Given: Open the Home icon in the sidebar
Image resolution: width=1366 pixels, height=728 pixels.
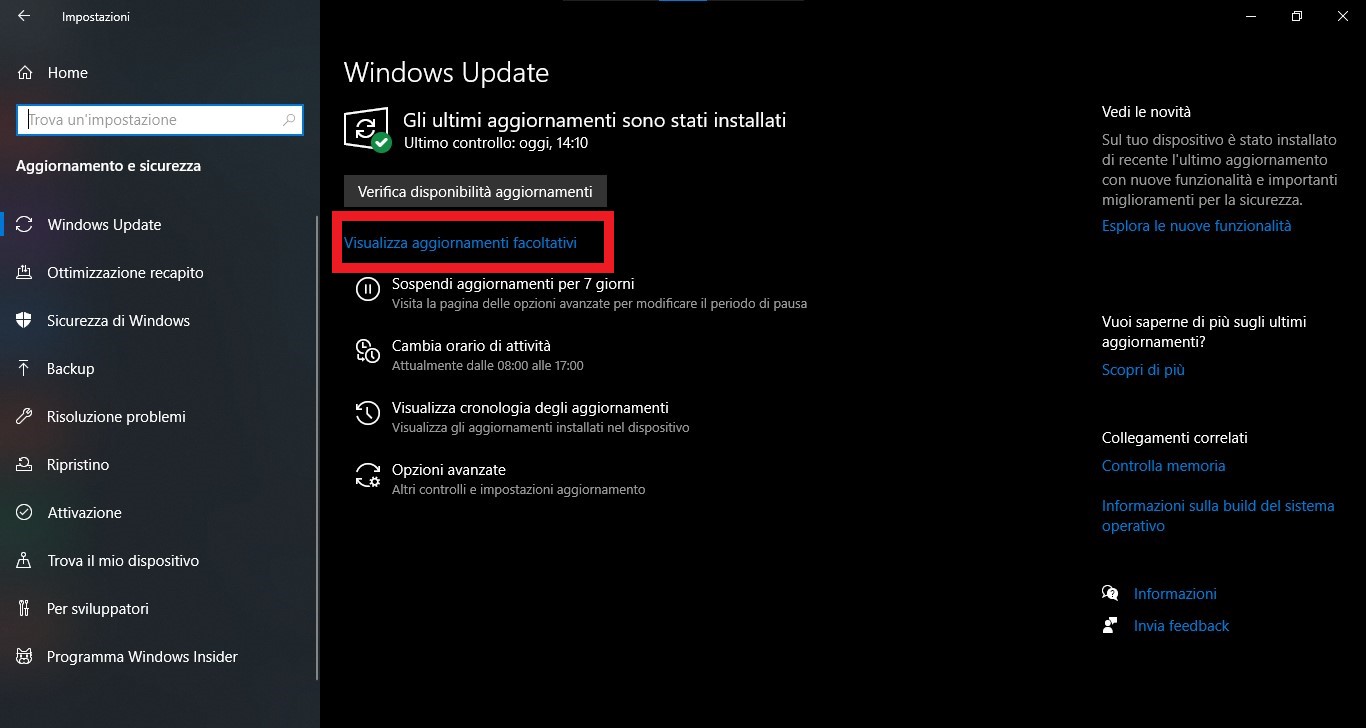Looking at the screenshot, I should point(26,73).
